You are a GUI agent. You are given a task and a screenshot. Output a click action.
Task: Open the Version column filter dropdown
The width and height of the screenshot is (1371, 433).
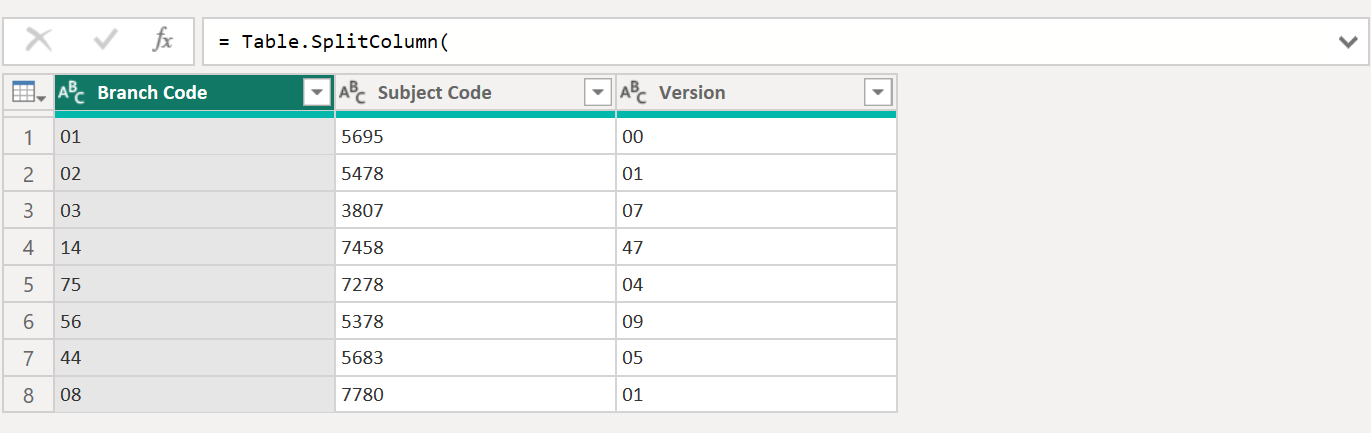click(x=878, y=93)
